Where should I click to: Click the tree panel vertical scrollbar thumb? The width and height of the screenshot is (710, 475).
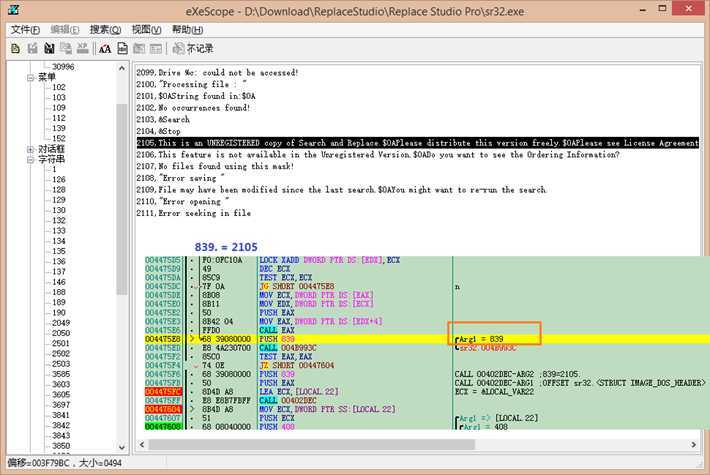coord(122,199)
